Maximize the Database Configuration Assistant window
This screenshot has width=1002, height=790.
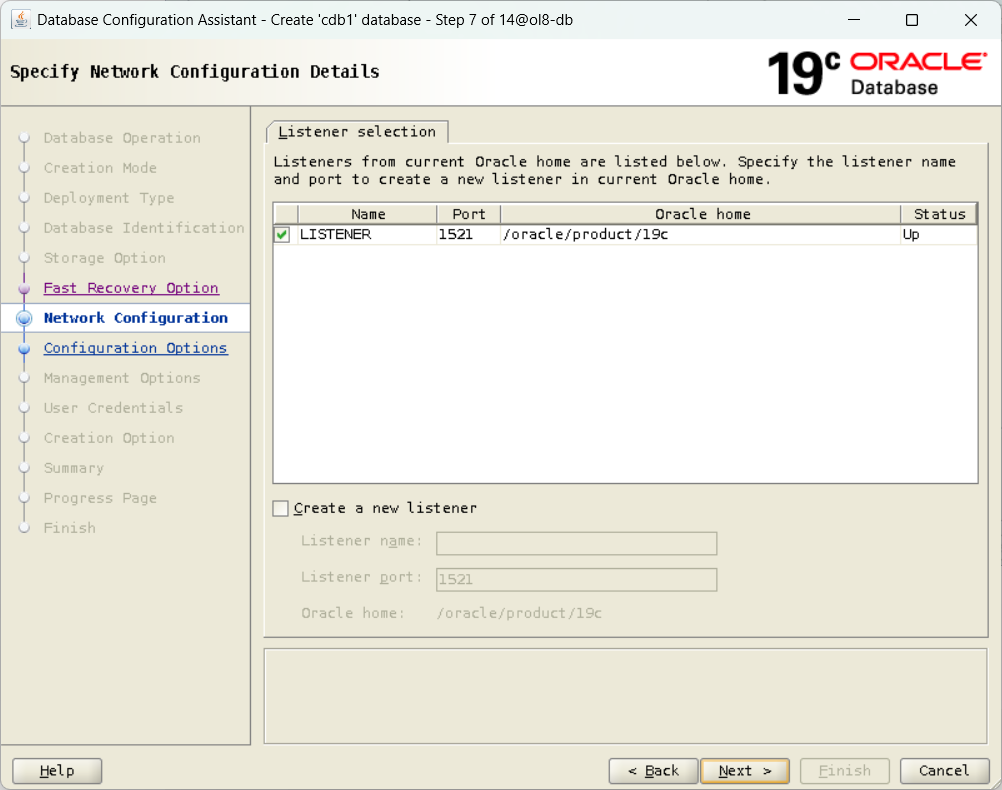(912, 20)
